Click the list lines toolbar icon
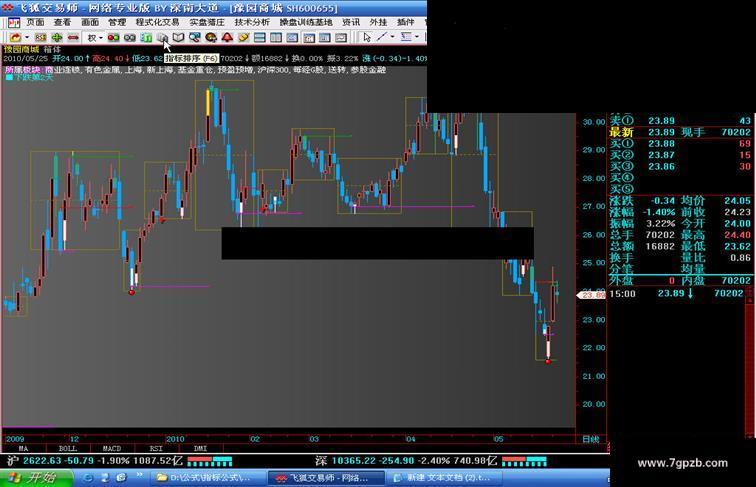Viewport: 756px width, 487px height. (406, 37)
